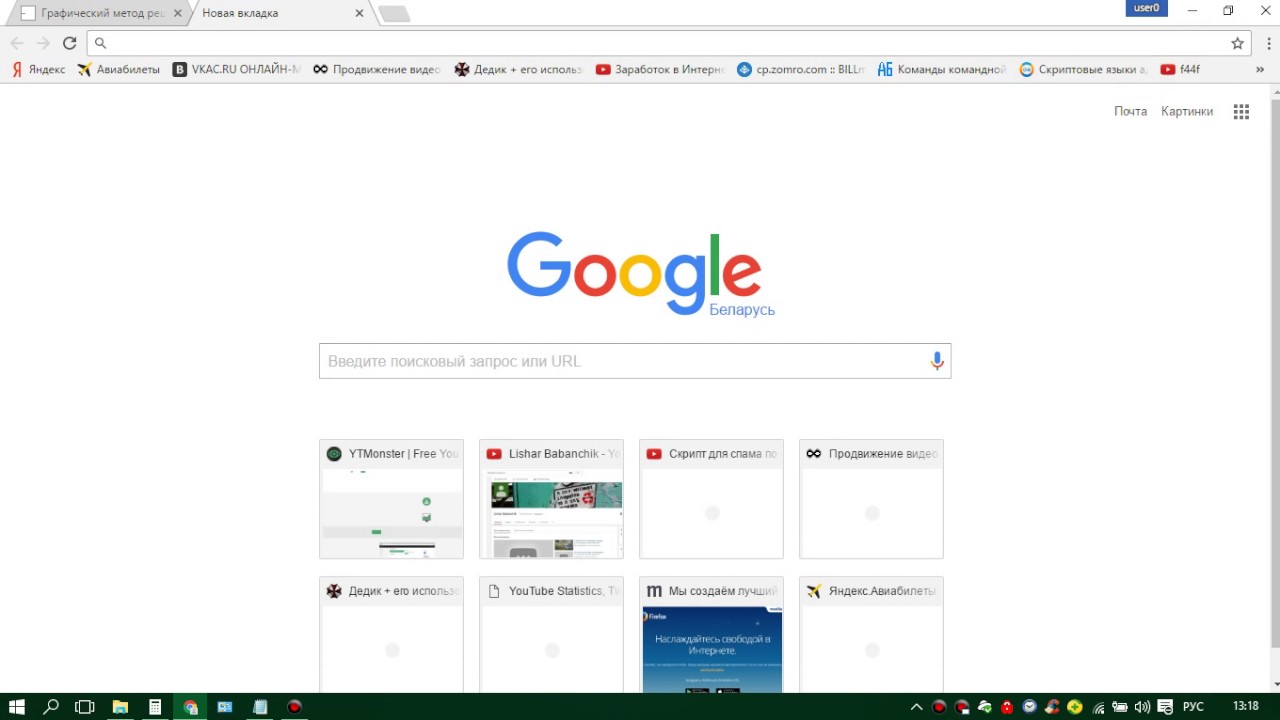This screenshot has width=1280, height=720.
Task: Close the Новая вкладка tab
Action: (x=360, y=13)
